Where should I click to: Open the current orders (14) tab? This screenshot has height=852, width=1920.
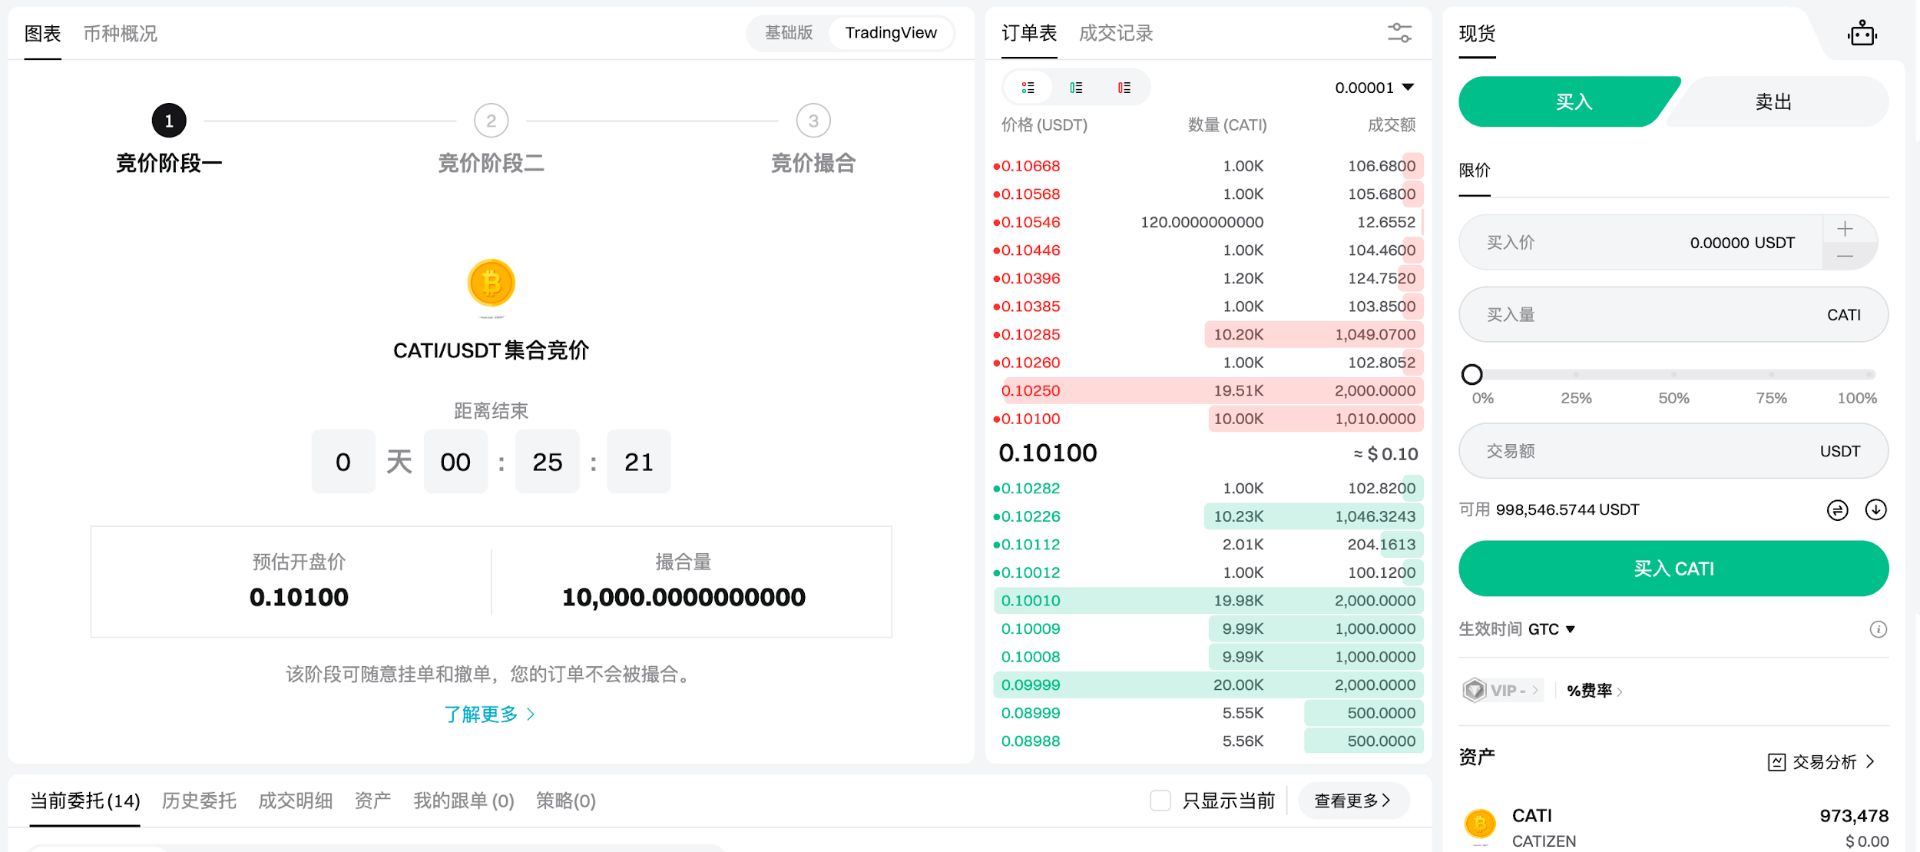[x=85, y=801]
